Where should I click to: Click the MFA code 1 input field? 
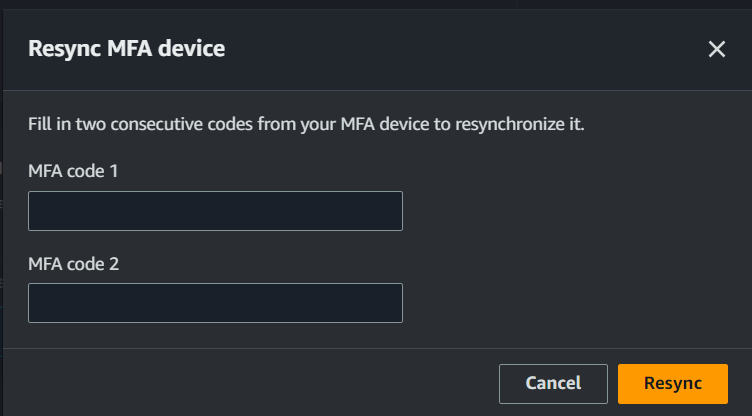tap(215, 211)
